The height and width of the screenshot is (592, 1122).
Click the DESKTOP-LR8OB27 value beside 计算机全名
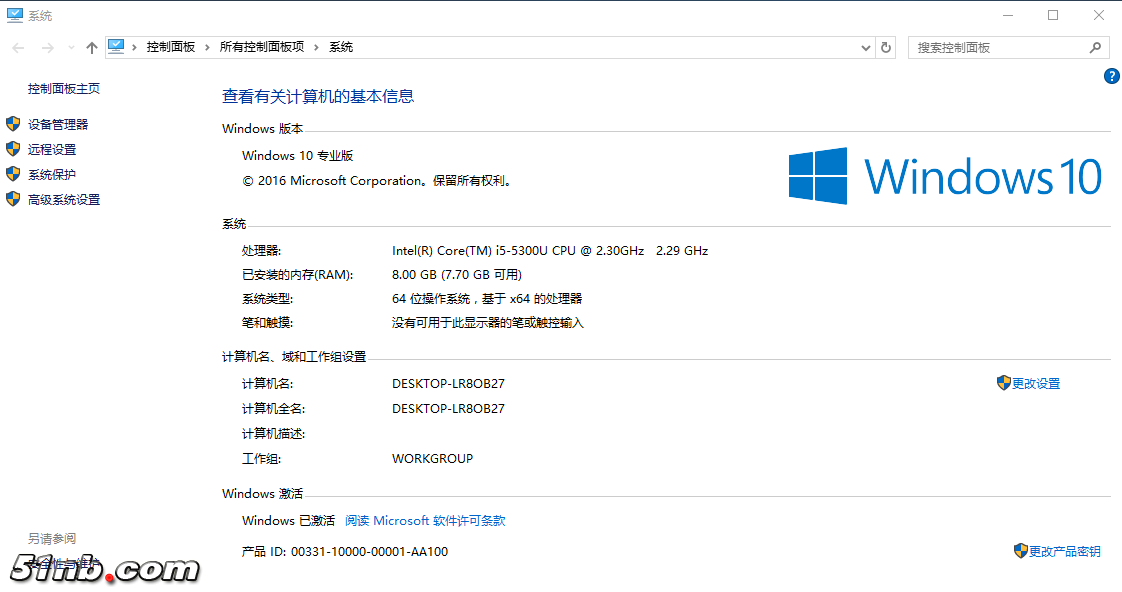click(x=448, y=409)
